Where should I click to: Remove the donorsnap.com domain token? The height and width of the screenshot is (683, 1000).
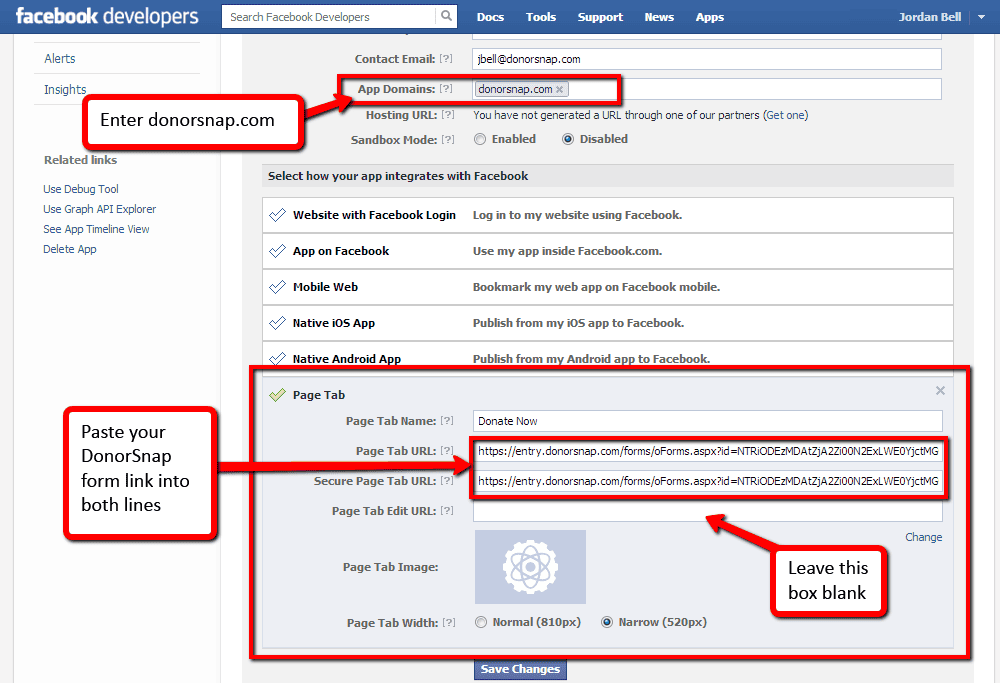click(559, 89)
